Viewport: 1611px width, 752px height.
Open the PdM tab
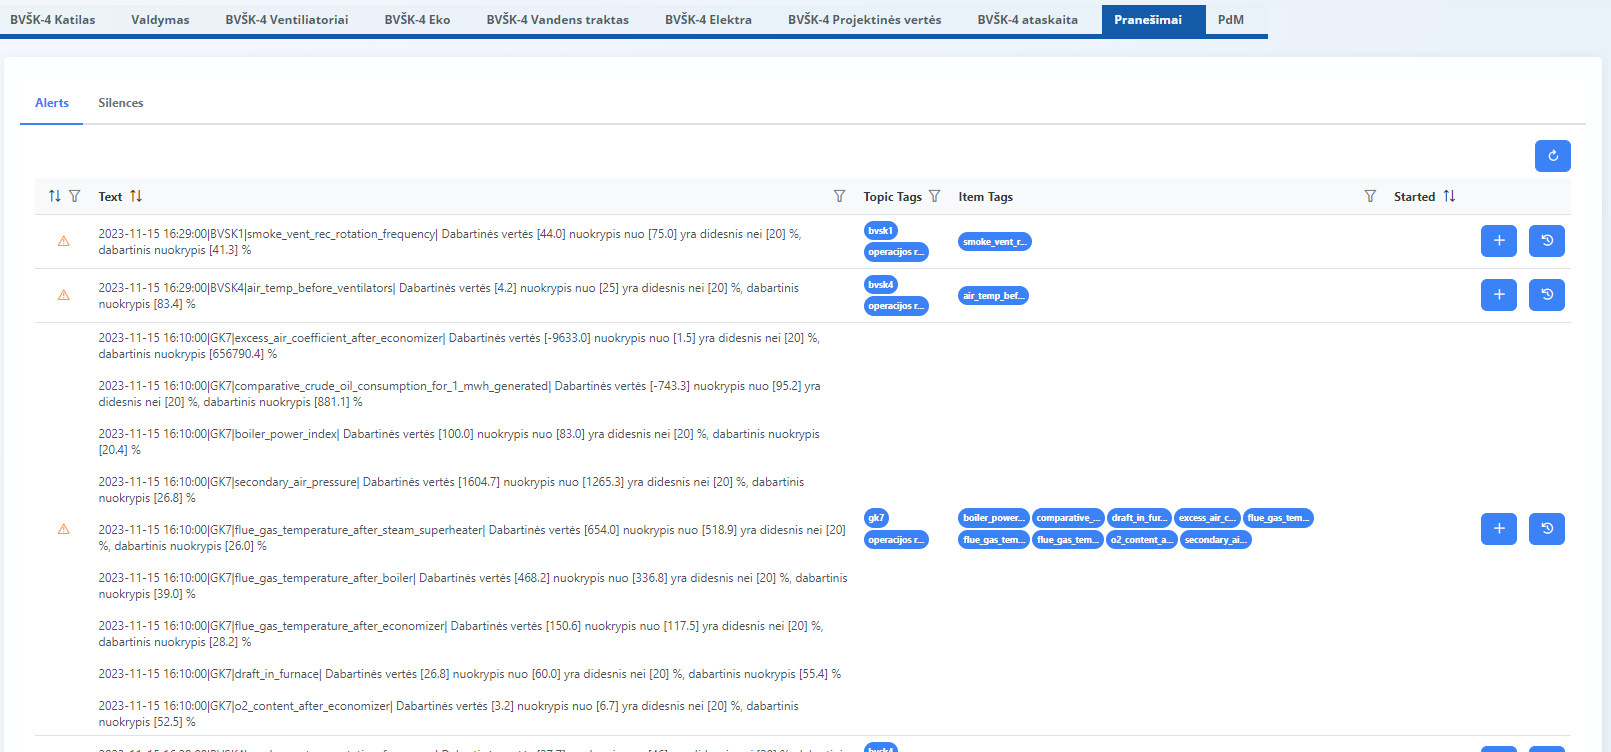(1230, 19)
